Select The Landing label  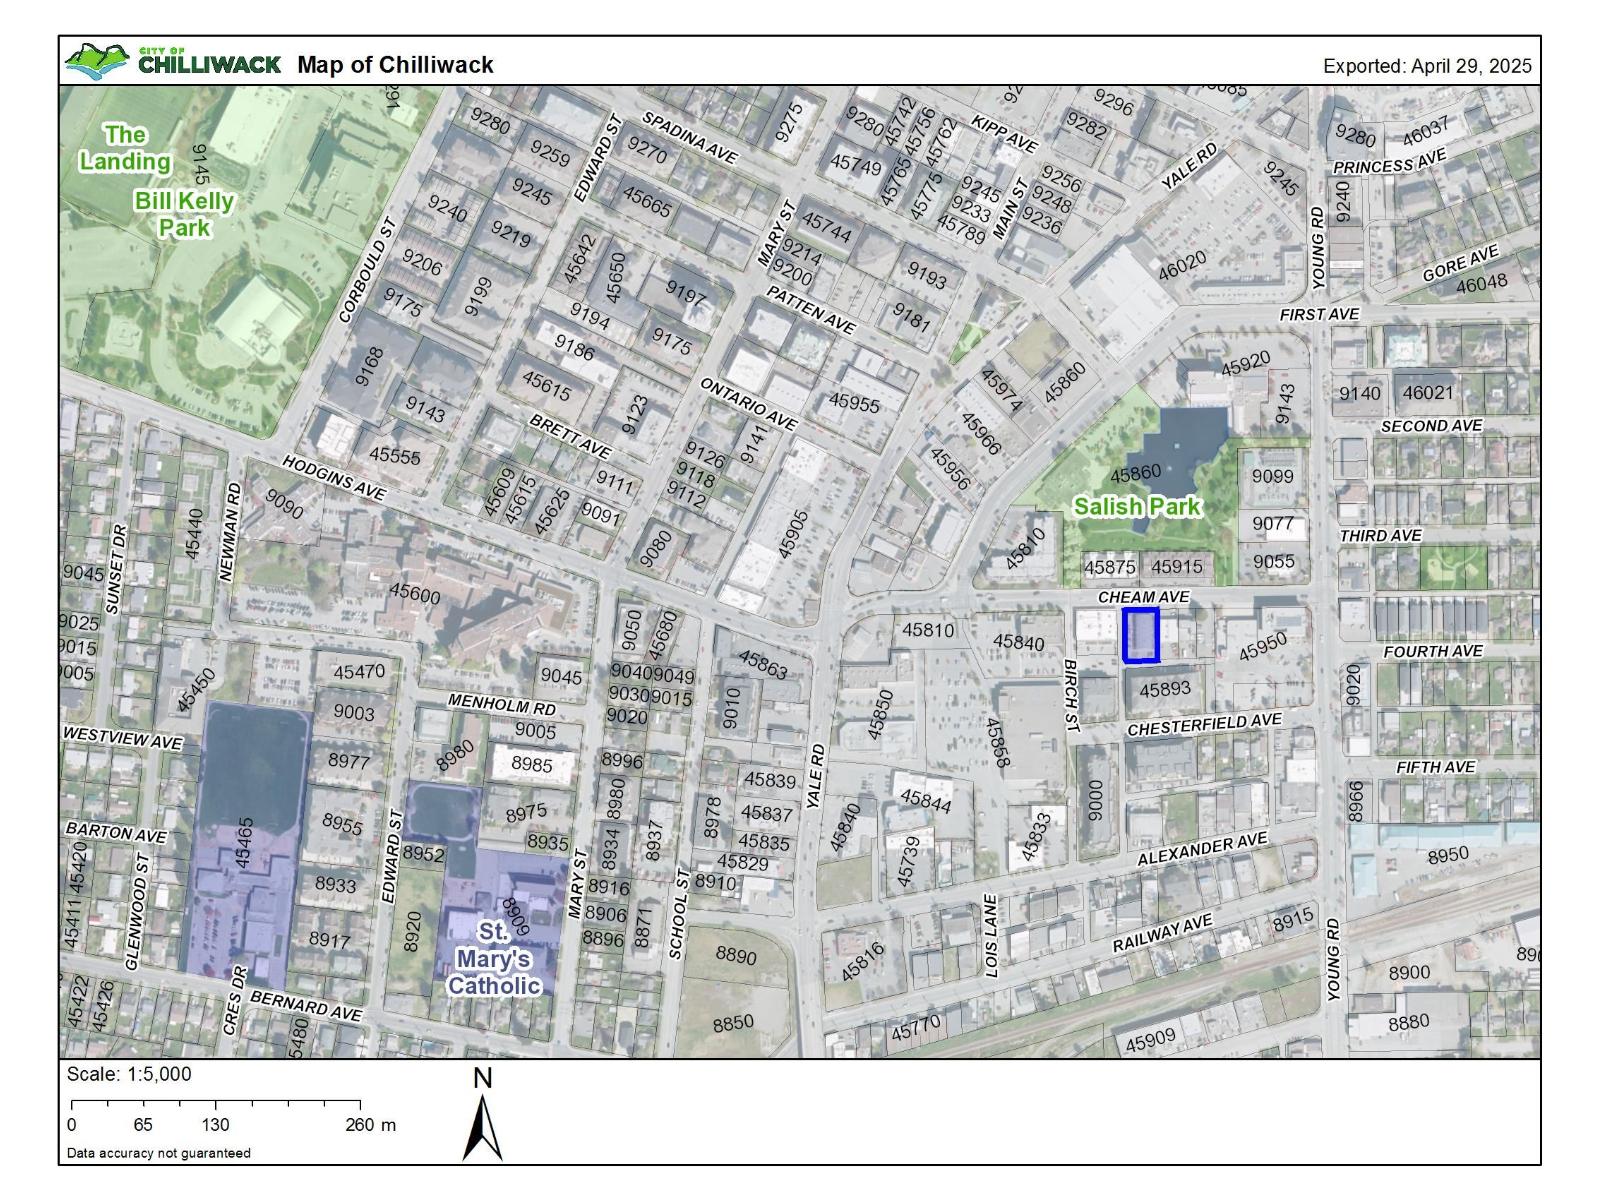(x=125, y=148)
